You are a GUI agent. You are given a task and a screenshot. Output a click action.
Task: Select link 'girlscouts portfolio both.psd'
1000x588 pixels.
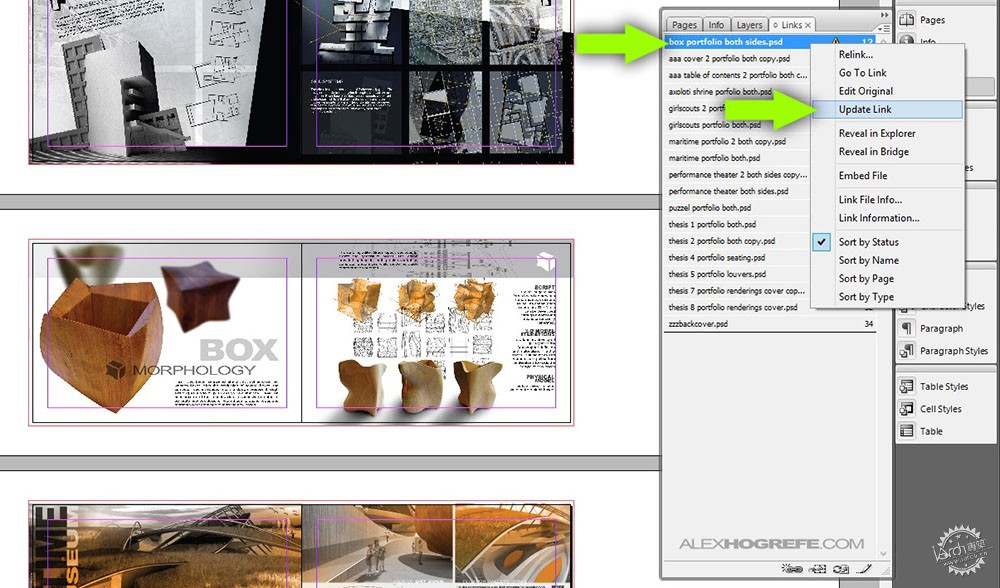tap(714, 124)
